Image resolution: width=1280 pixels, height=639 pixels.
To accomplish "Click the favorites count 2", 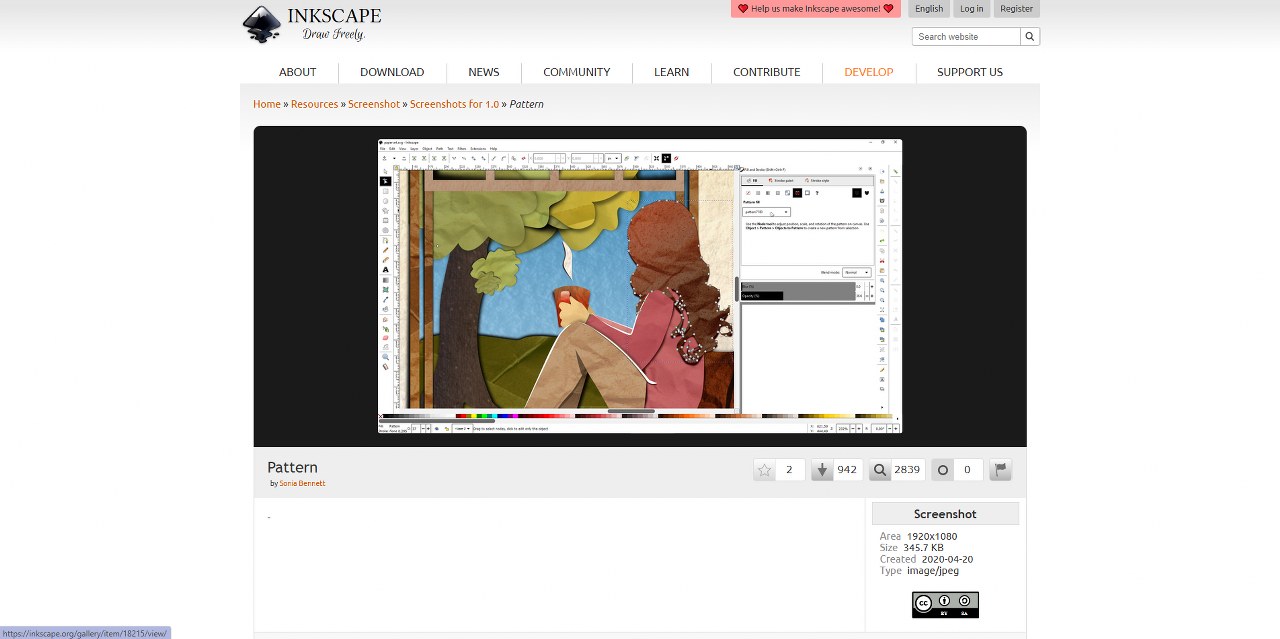I will point(790,470).
